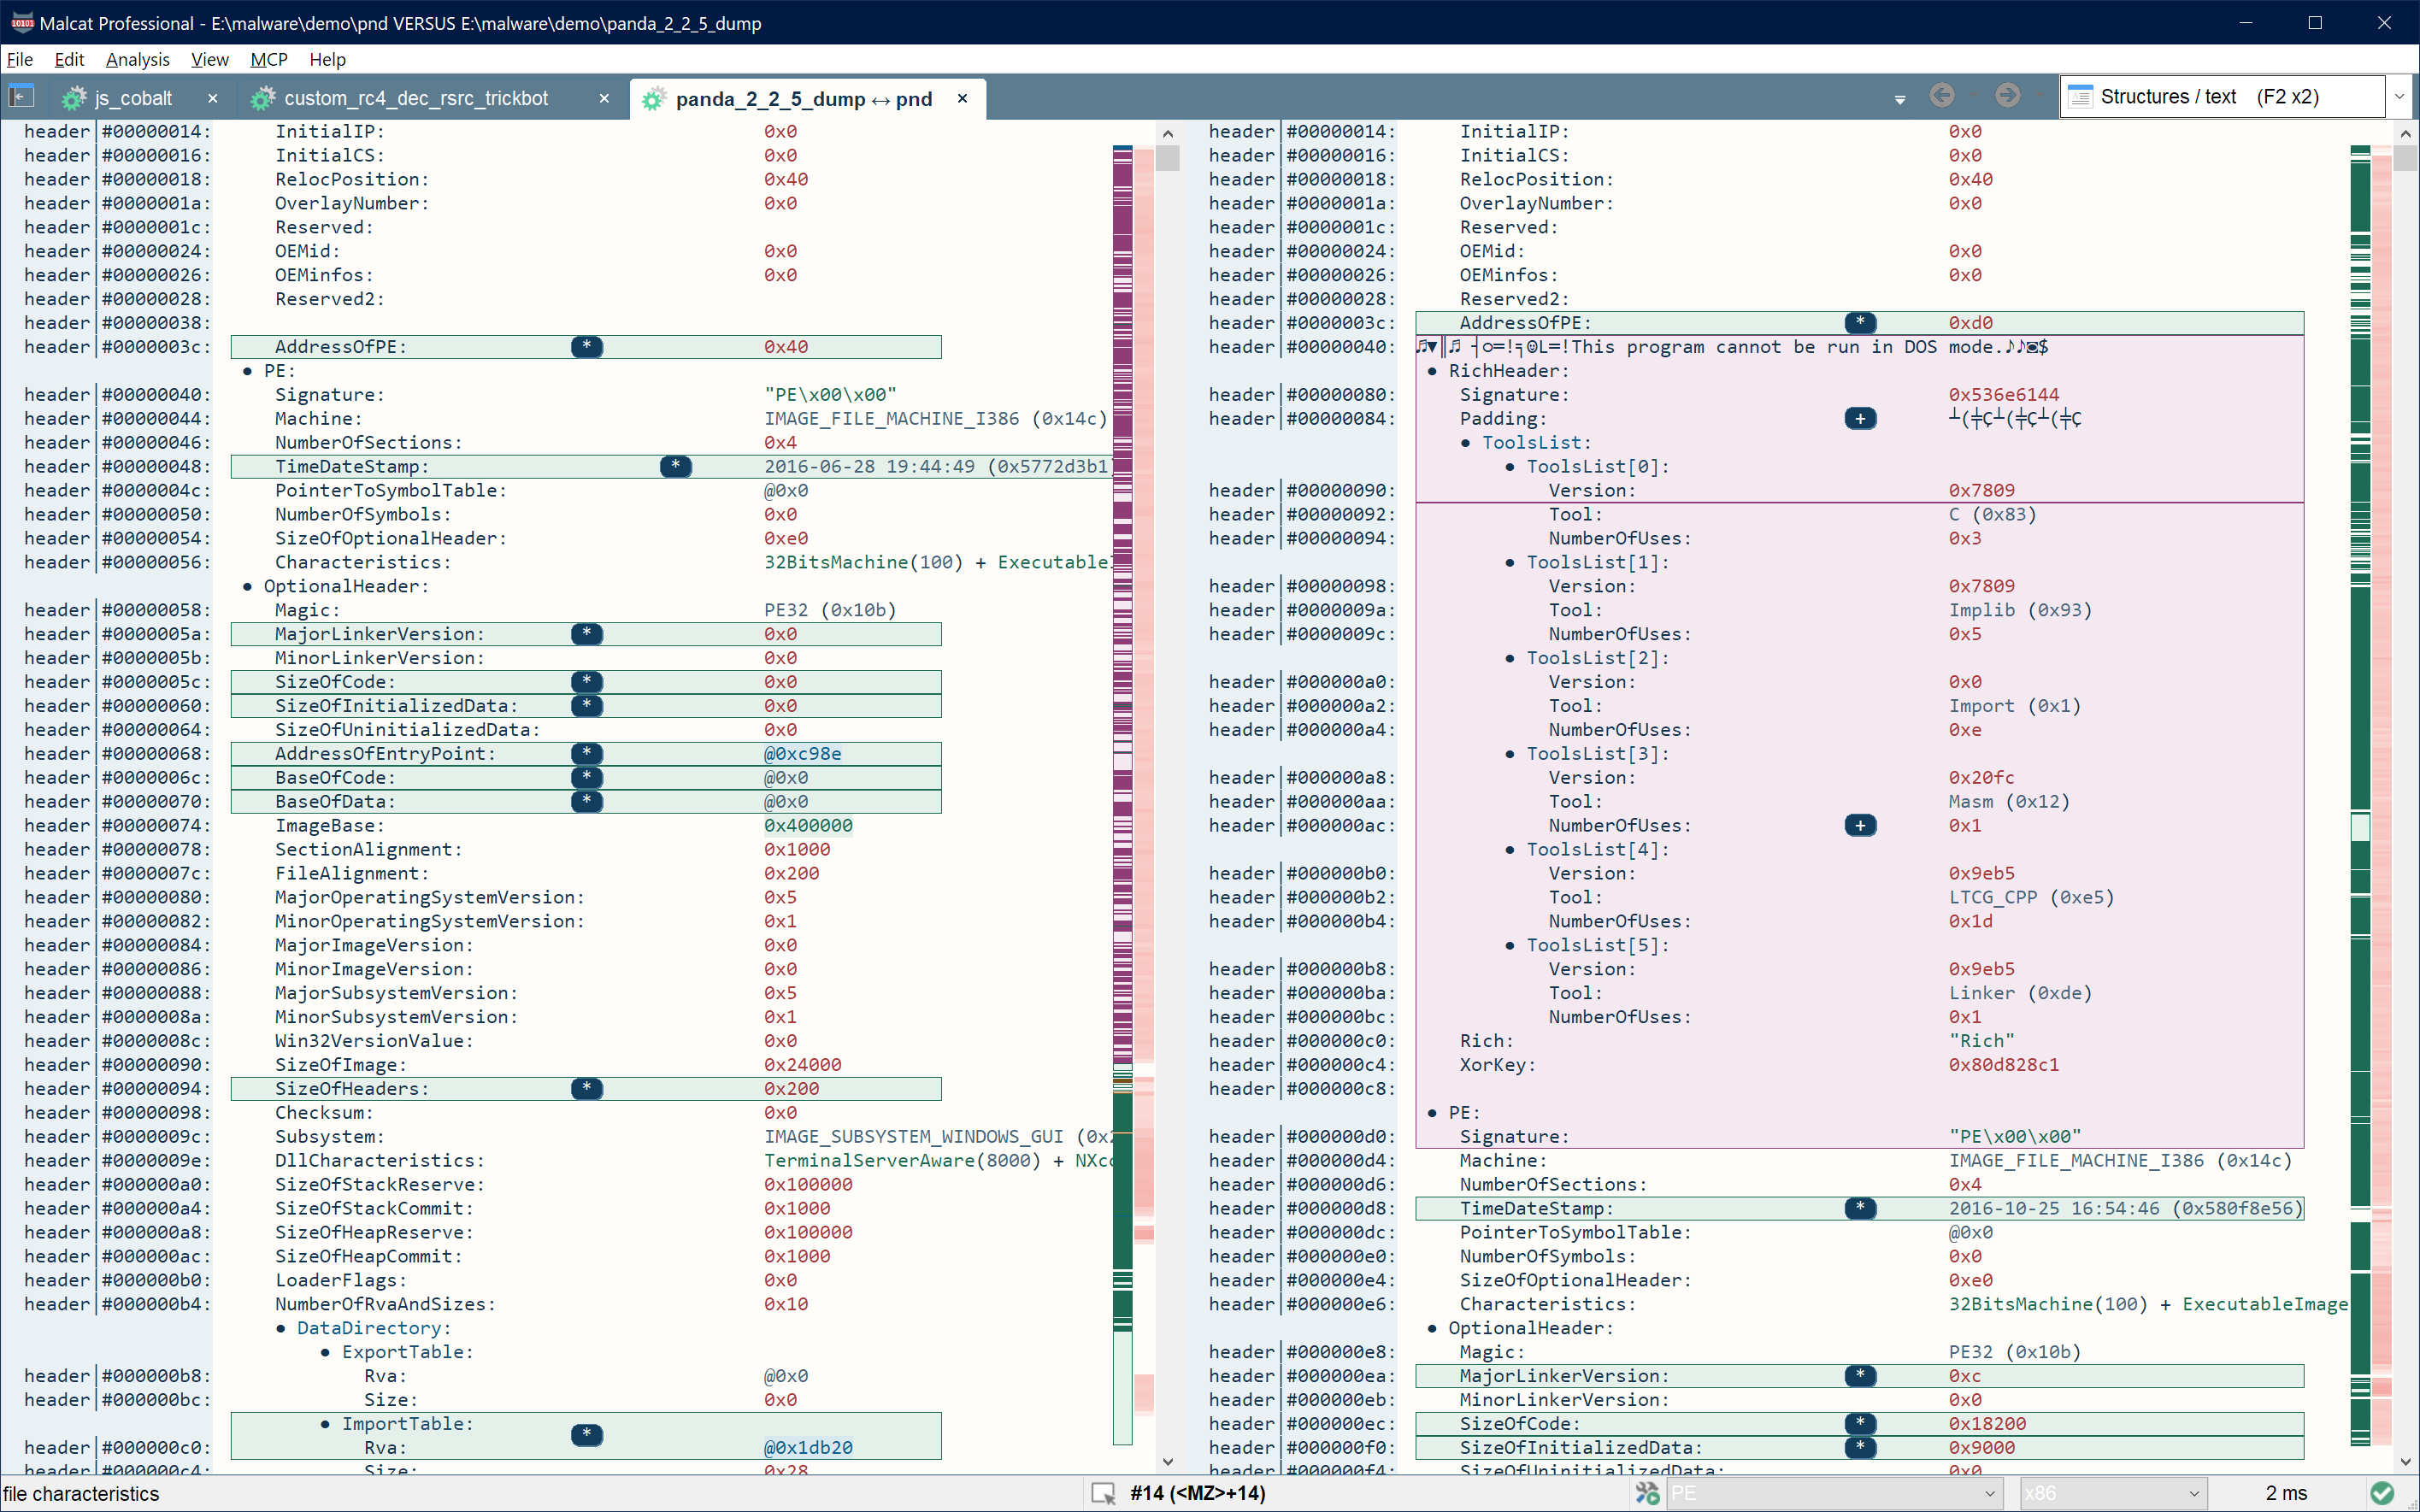Click the analysis tools icon in status bar

coord(1647,1493)
